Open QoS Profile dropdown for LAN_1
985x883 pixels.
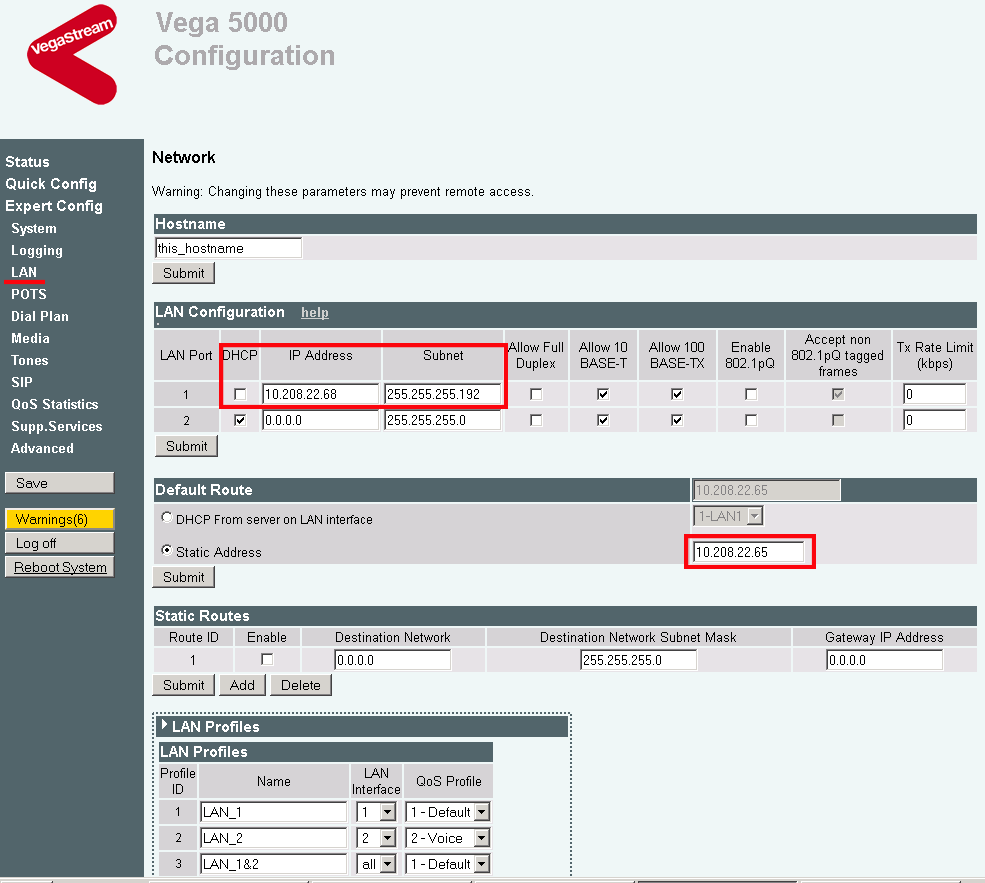(447, 812)
